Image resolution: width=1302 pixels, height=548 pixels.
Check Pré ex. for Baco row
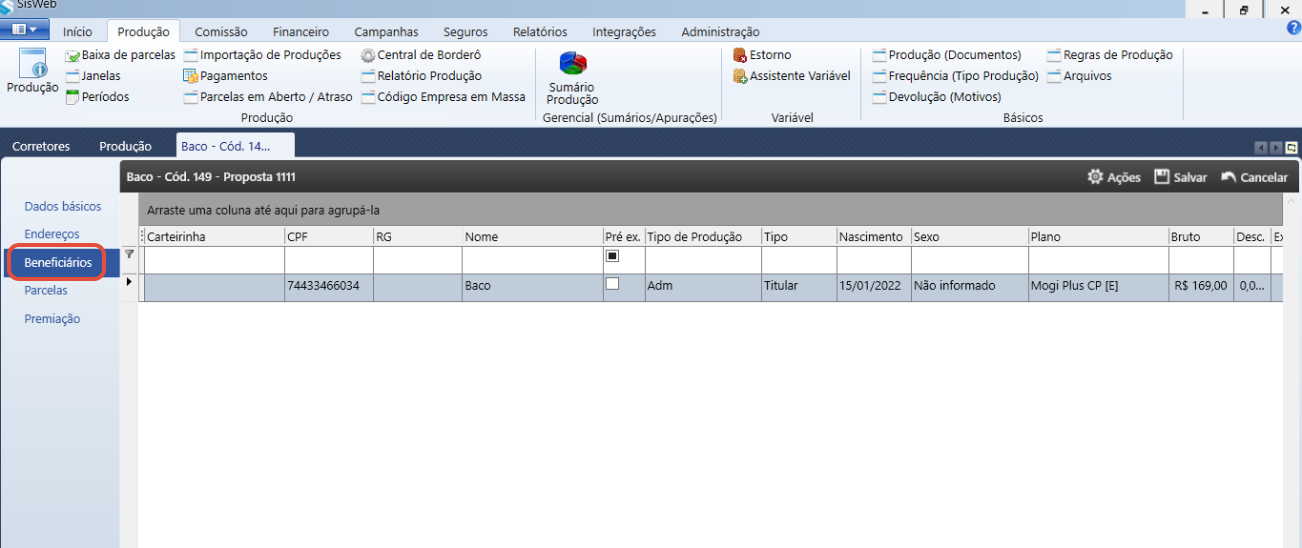(x=612, y=284)
